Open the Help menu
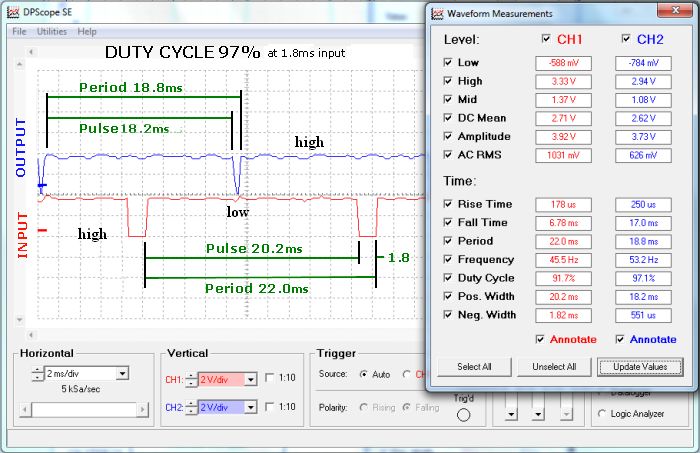This screenshot has height=453, width=700. point(87,32)
